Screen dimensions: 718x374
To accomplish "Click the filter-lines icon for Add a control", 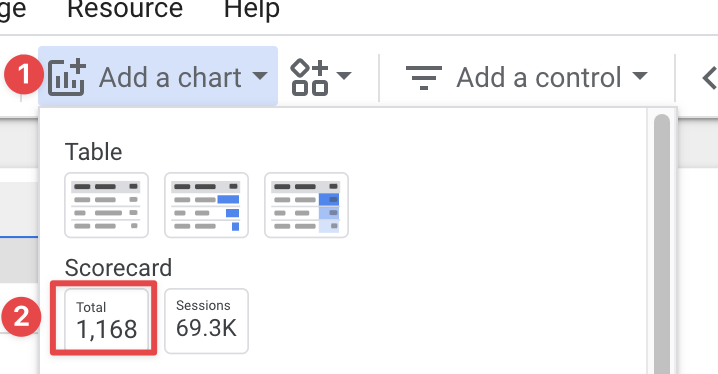I will (x=424, y=77).
